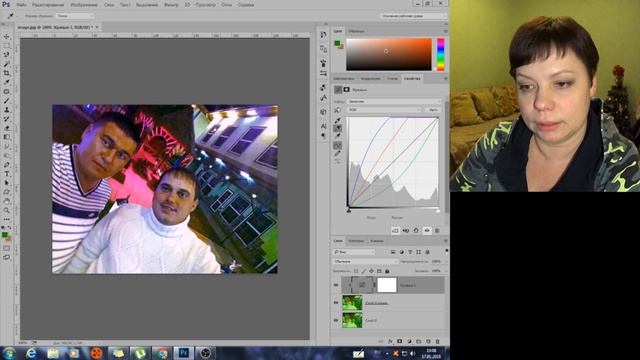Open Photoshop from the Windows taskbar
The image size is (640, 360).
[183, 353]
